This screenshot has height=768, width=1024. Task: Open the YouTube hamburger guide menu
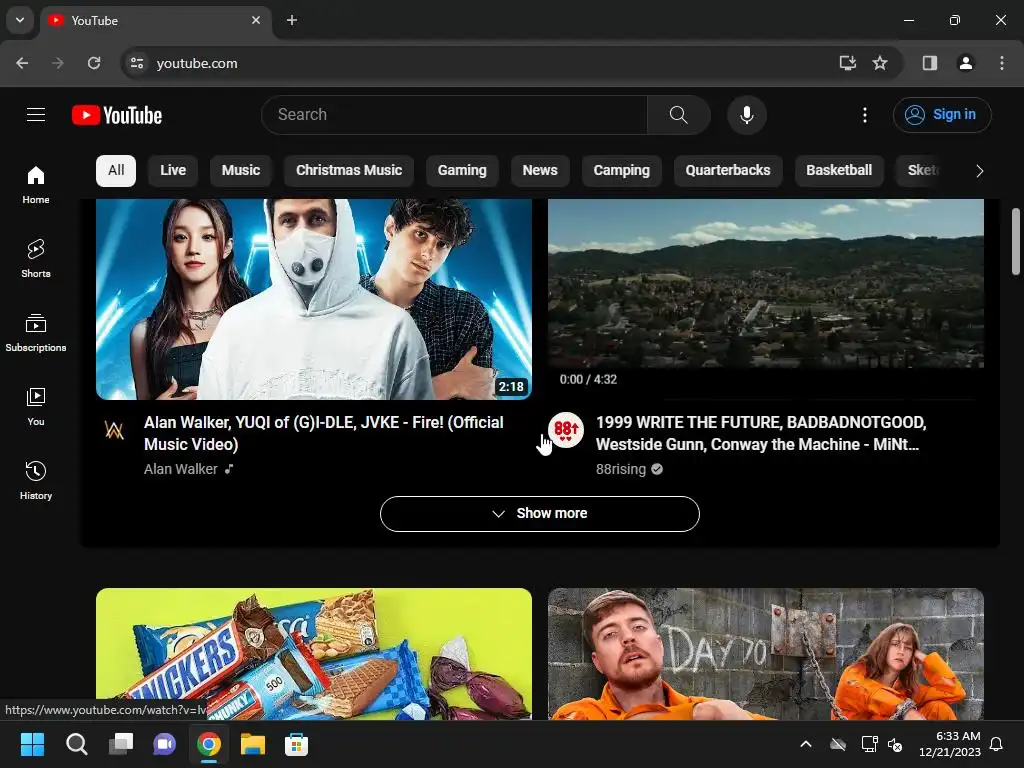click(x=36, y=115)
